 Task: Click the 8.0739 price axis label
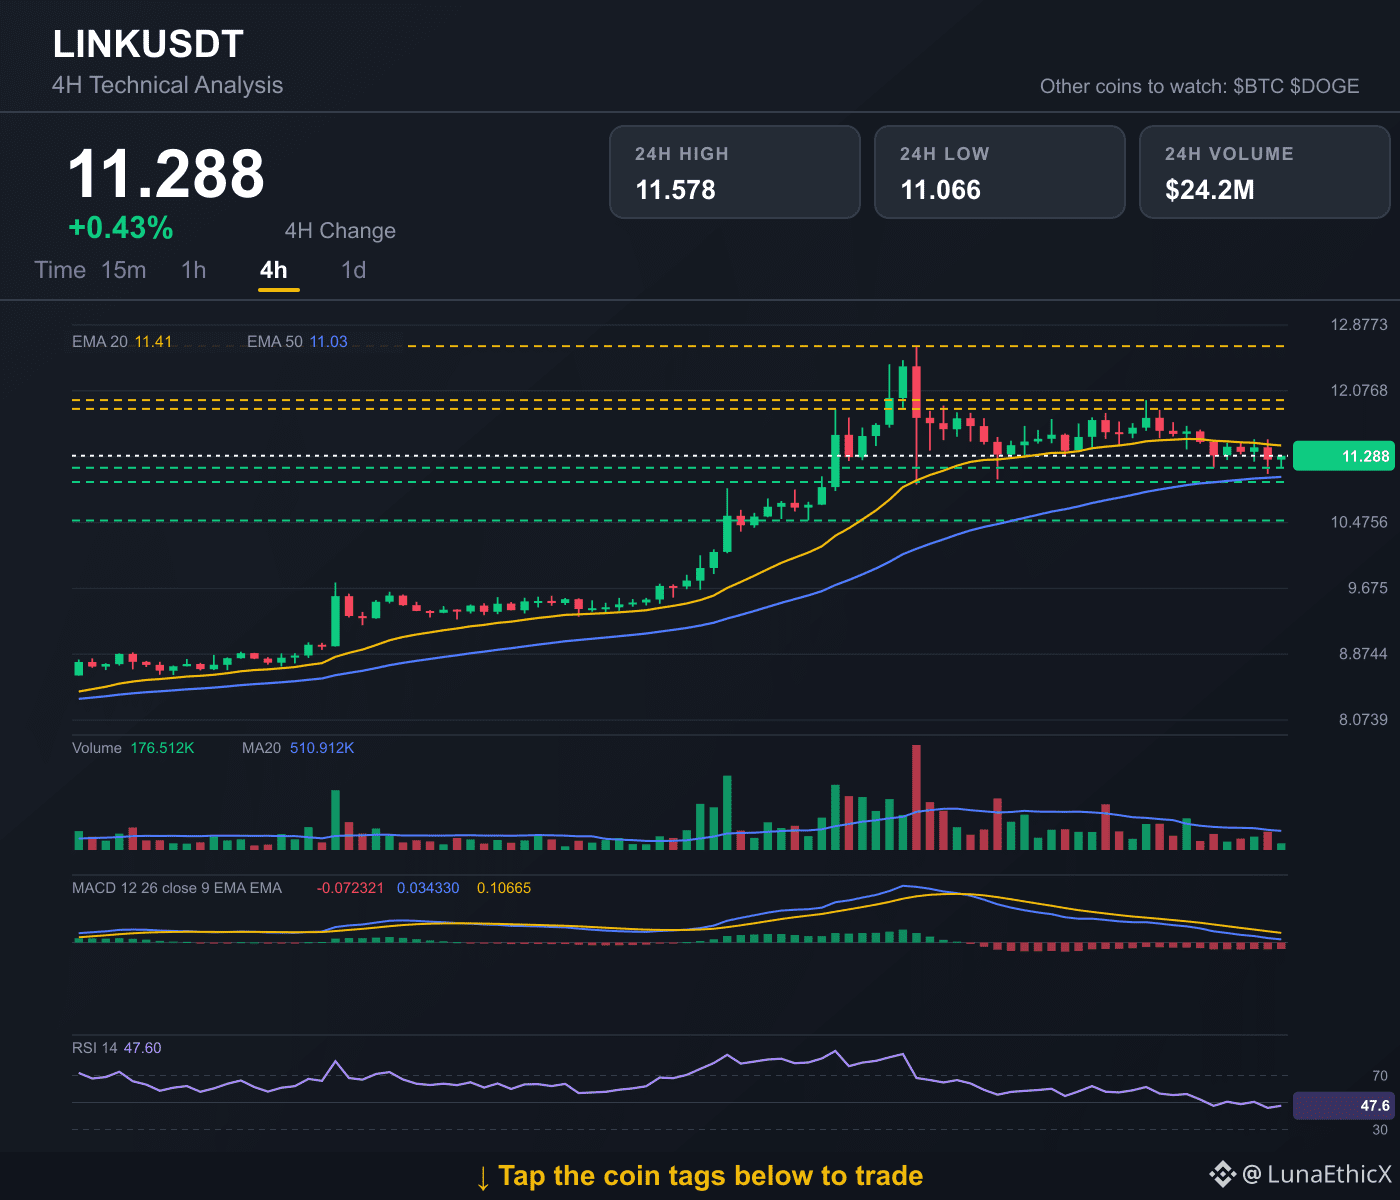[1363, 720]
